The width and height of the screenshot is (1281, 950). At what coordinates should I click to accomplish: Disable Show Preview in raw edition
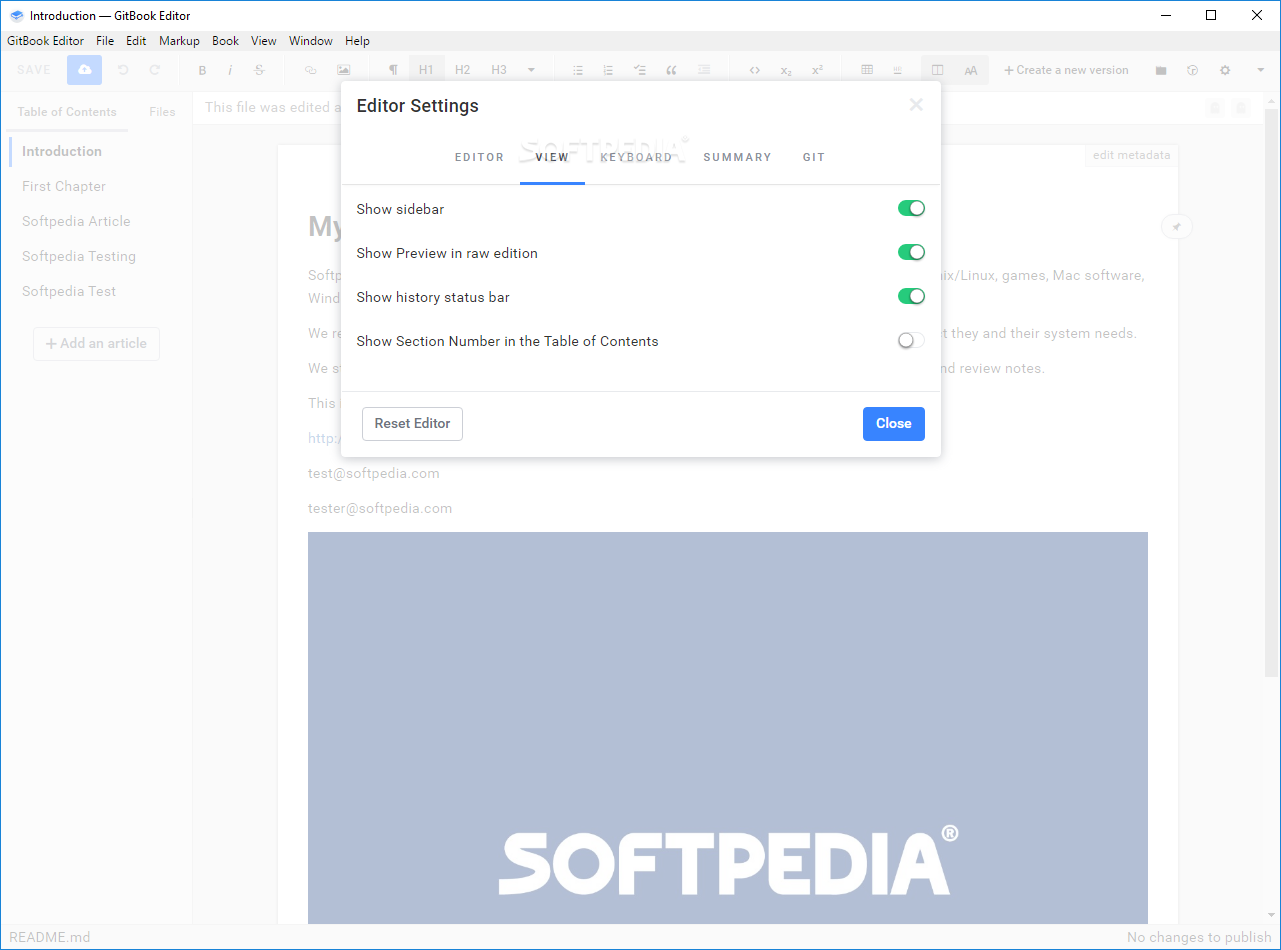coord(911,252)
